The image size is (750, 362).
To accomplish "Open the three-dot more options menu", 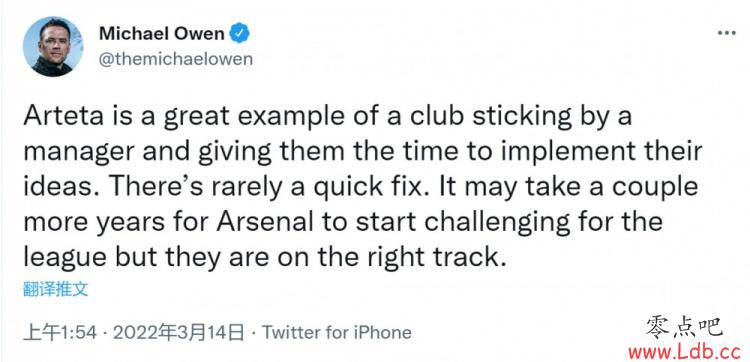I will [727, 33].
